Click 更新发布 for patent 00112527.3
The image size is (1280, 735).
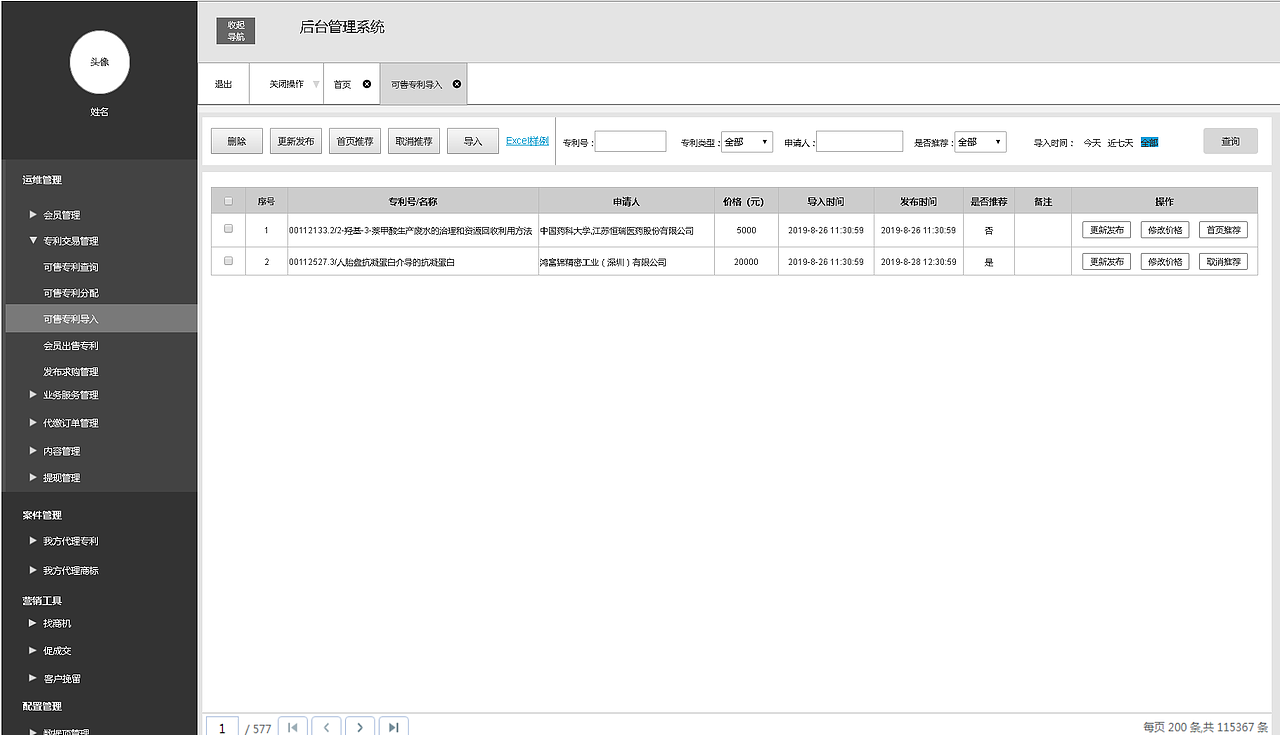(x=1107, y=262)
